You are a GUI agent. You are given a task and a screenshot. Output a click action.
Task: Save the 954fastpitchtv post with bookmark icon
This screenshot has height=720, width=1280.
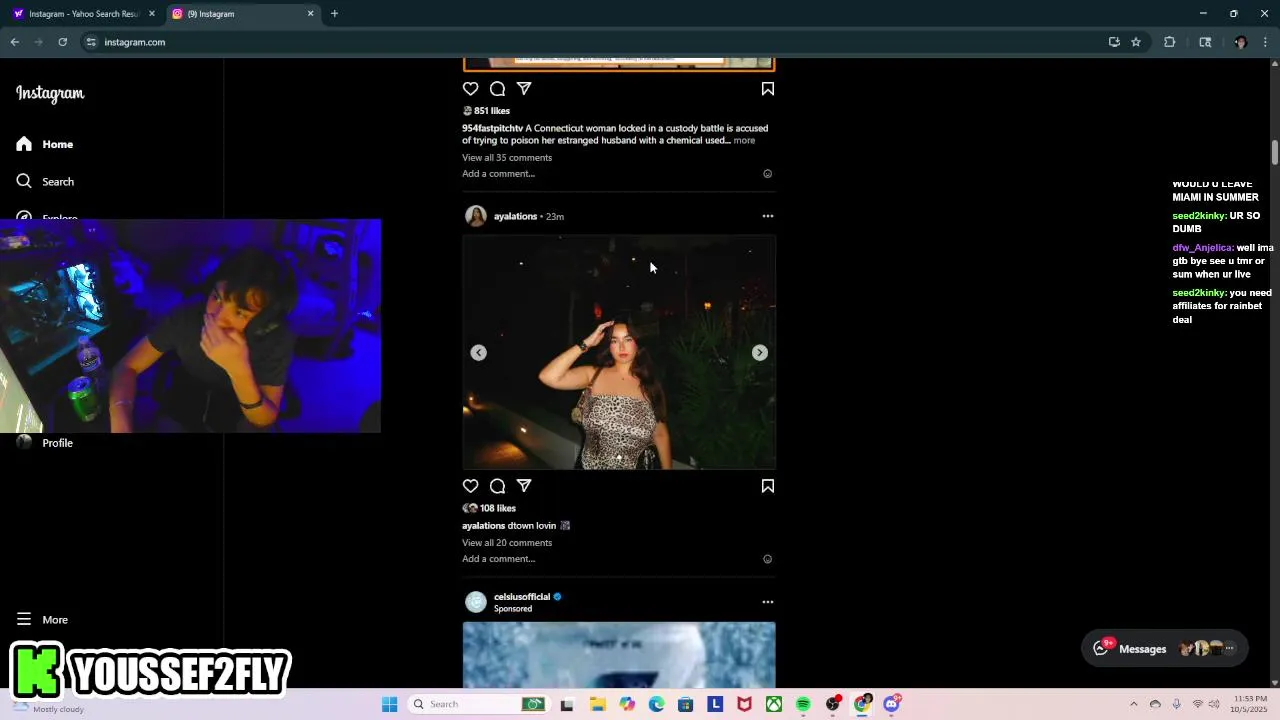[x=768, y=89]
